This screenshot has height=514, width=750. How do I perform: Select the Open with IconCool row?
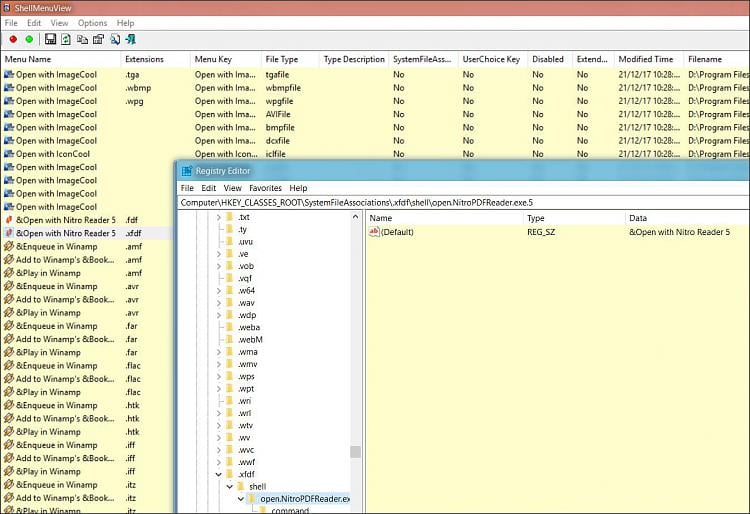click(53, 154)
